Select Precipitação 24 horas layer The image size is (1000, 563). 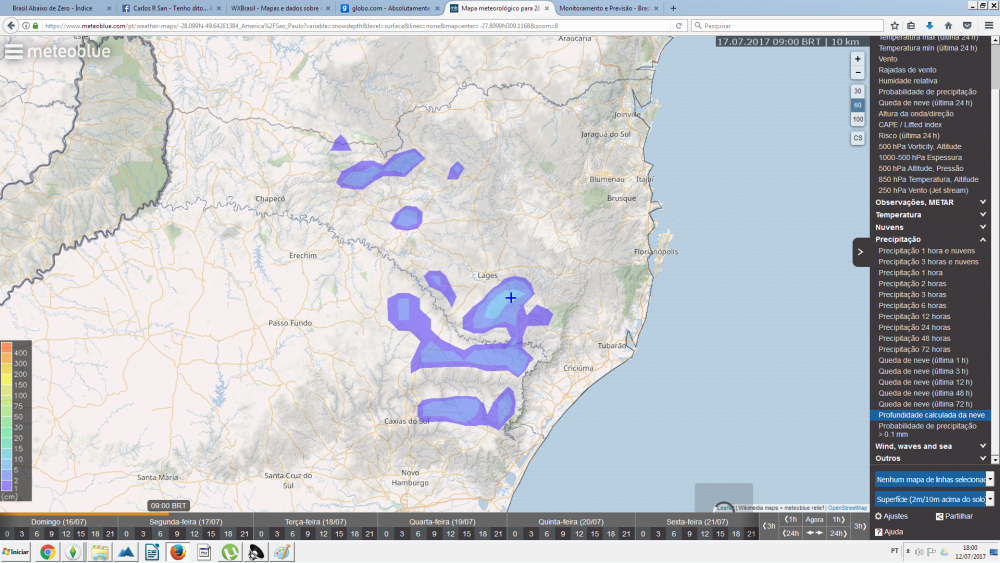[914, 327]
